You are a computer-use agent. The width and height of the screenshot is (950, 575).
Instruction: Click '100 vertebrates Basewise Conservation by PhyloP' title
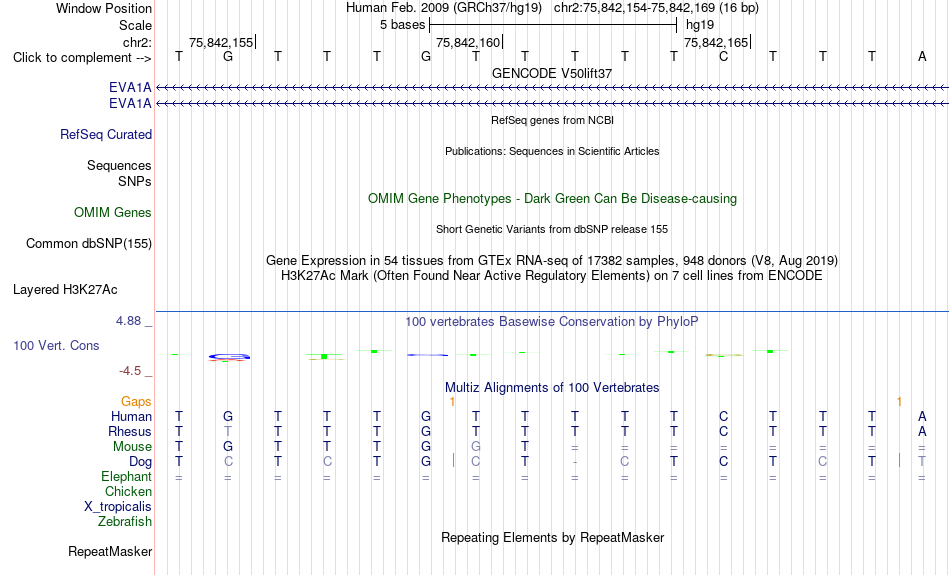click(x=552, y=322)
